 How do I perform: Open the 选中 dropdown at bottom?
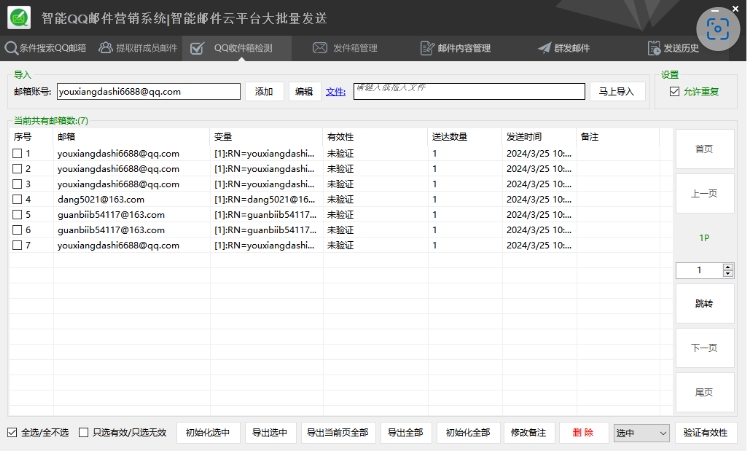(x=641, y=433)
